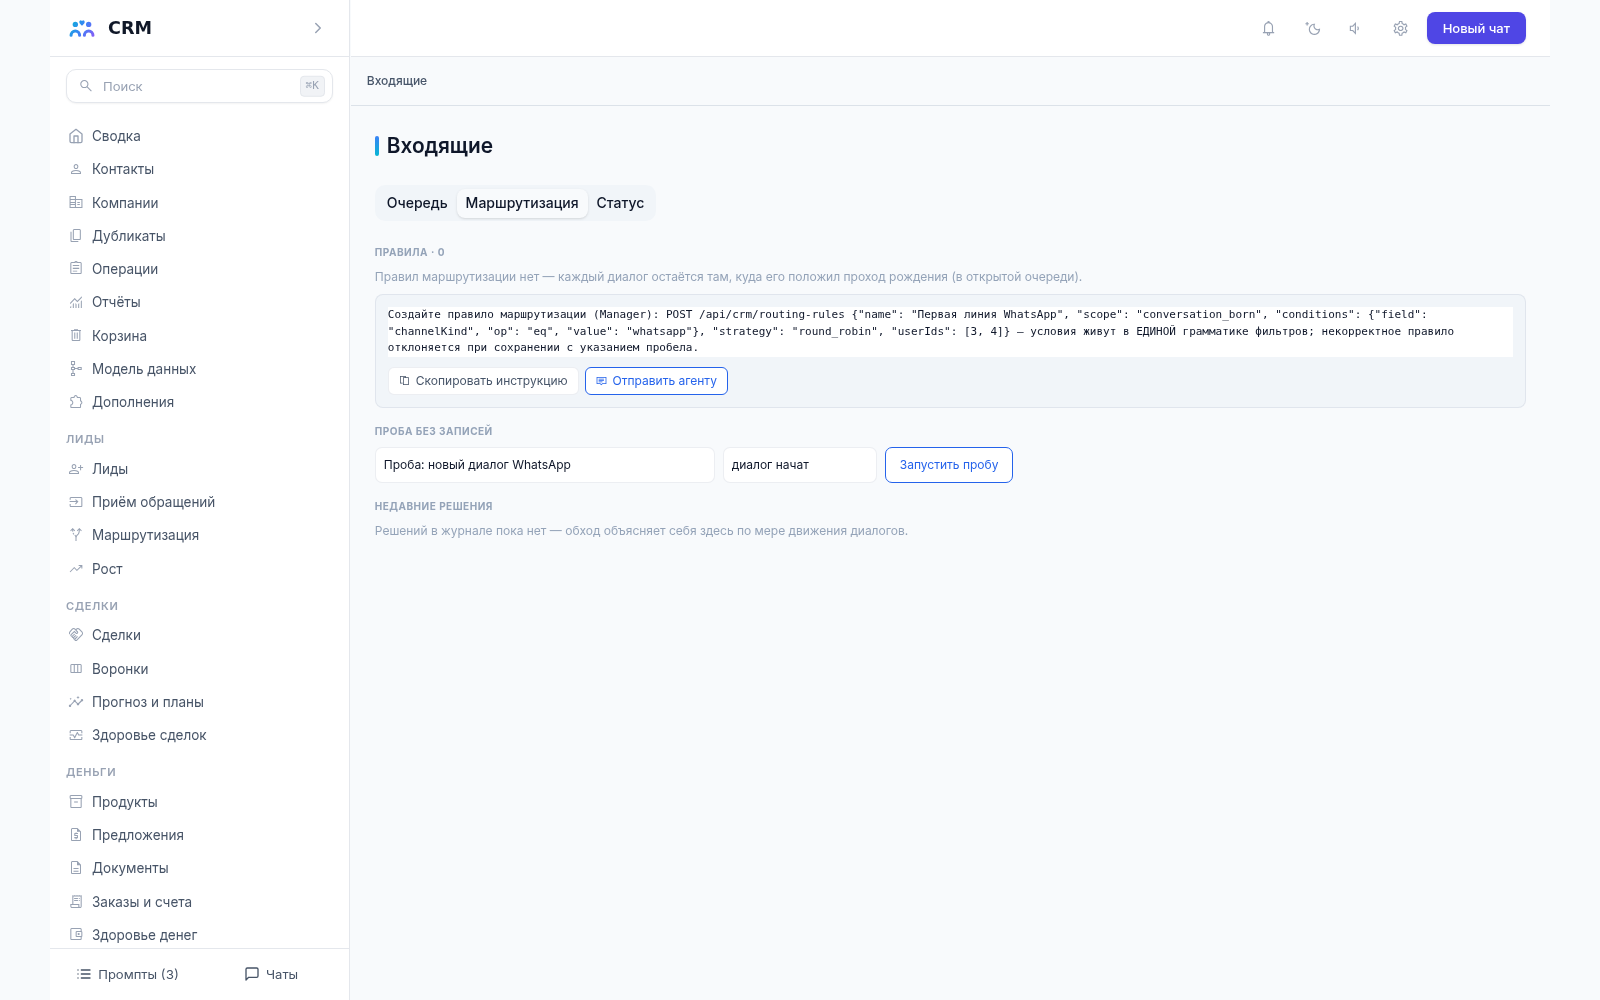The width and height of the screenshot is (1600, 1000).
Task: Focus the Поиск search field
Action: click(x=199, y=86)
